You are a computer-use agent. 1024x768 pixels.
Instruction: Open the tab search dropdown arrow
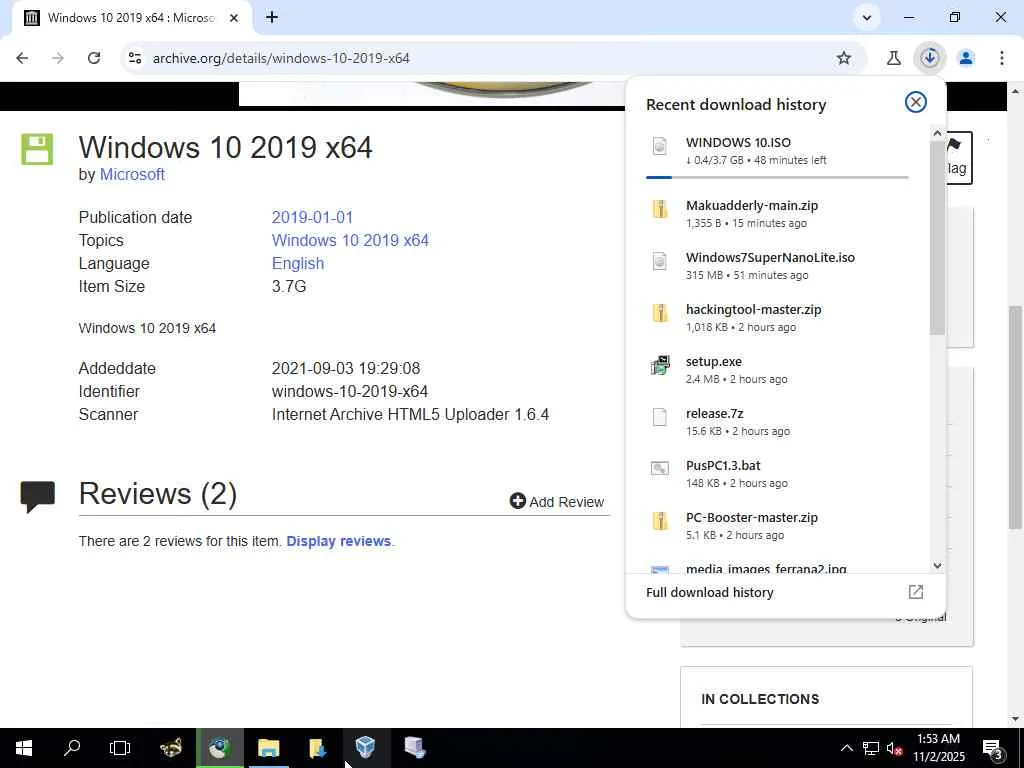pyautogui.click(x=867, y=18)
